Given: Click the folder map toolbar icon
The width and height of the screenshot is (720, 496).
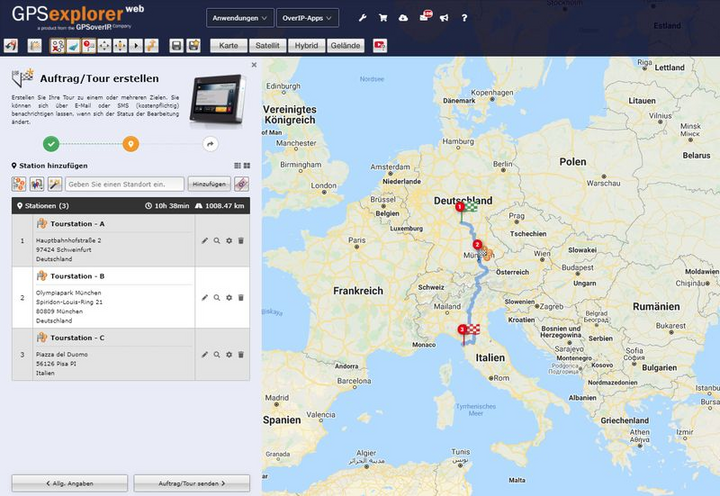Looking at the screenshot, I should 34,45.
